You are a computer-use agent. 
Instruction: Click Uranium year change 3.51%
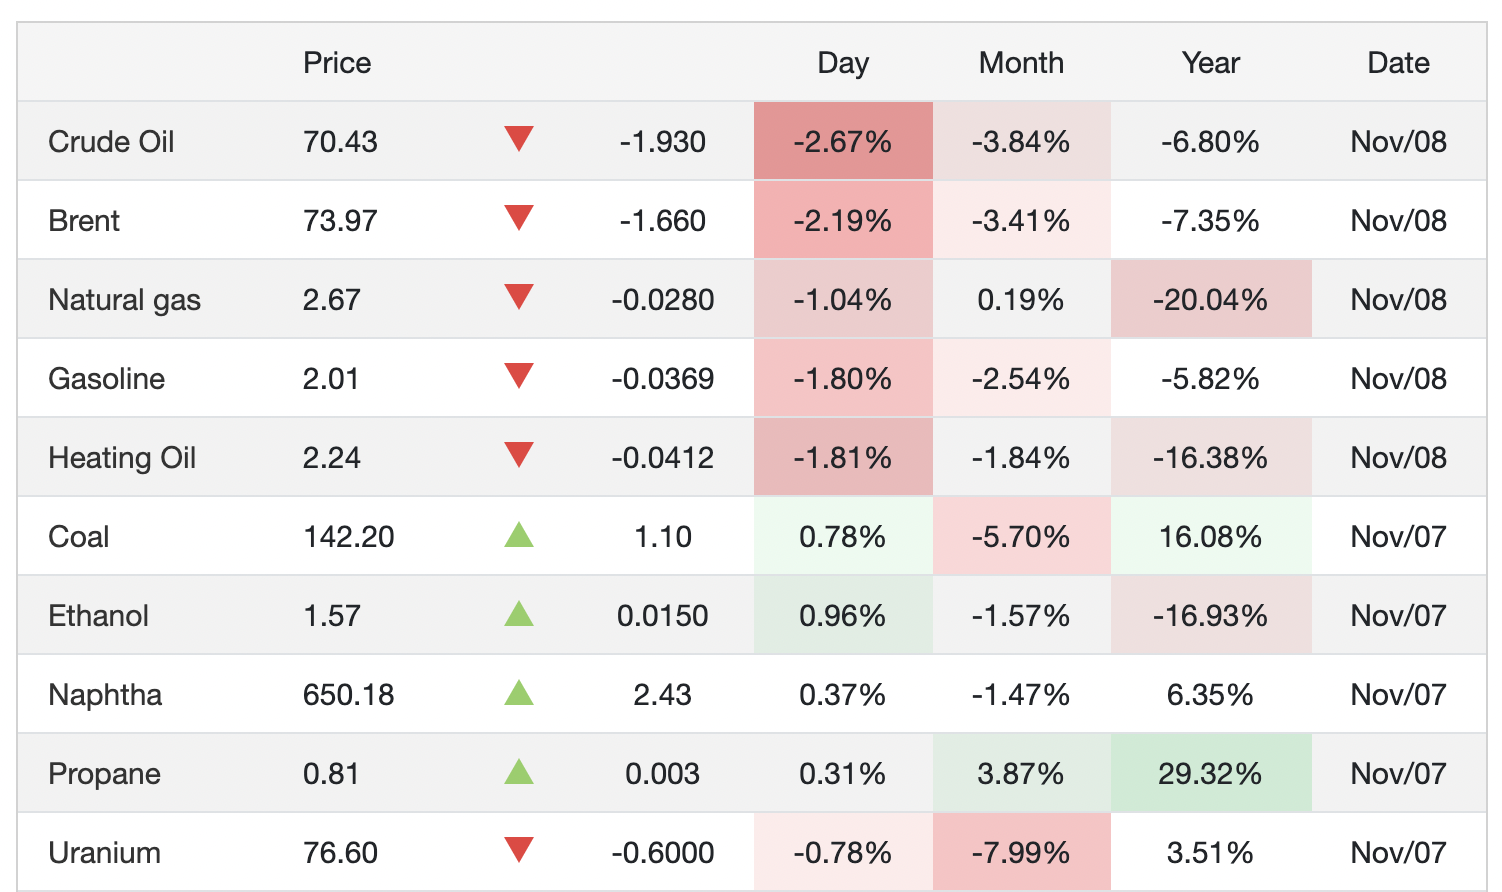tap(1211, 853)
